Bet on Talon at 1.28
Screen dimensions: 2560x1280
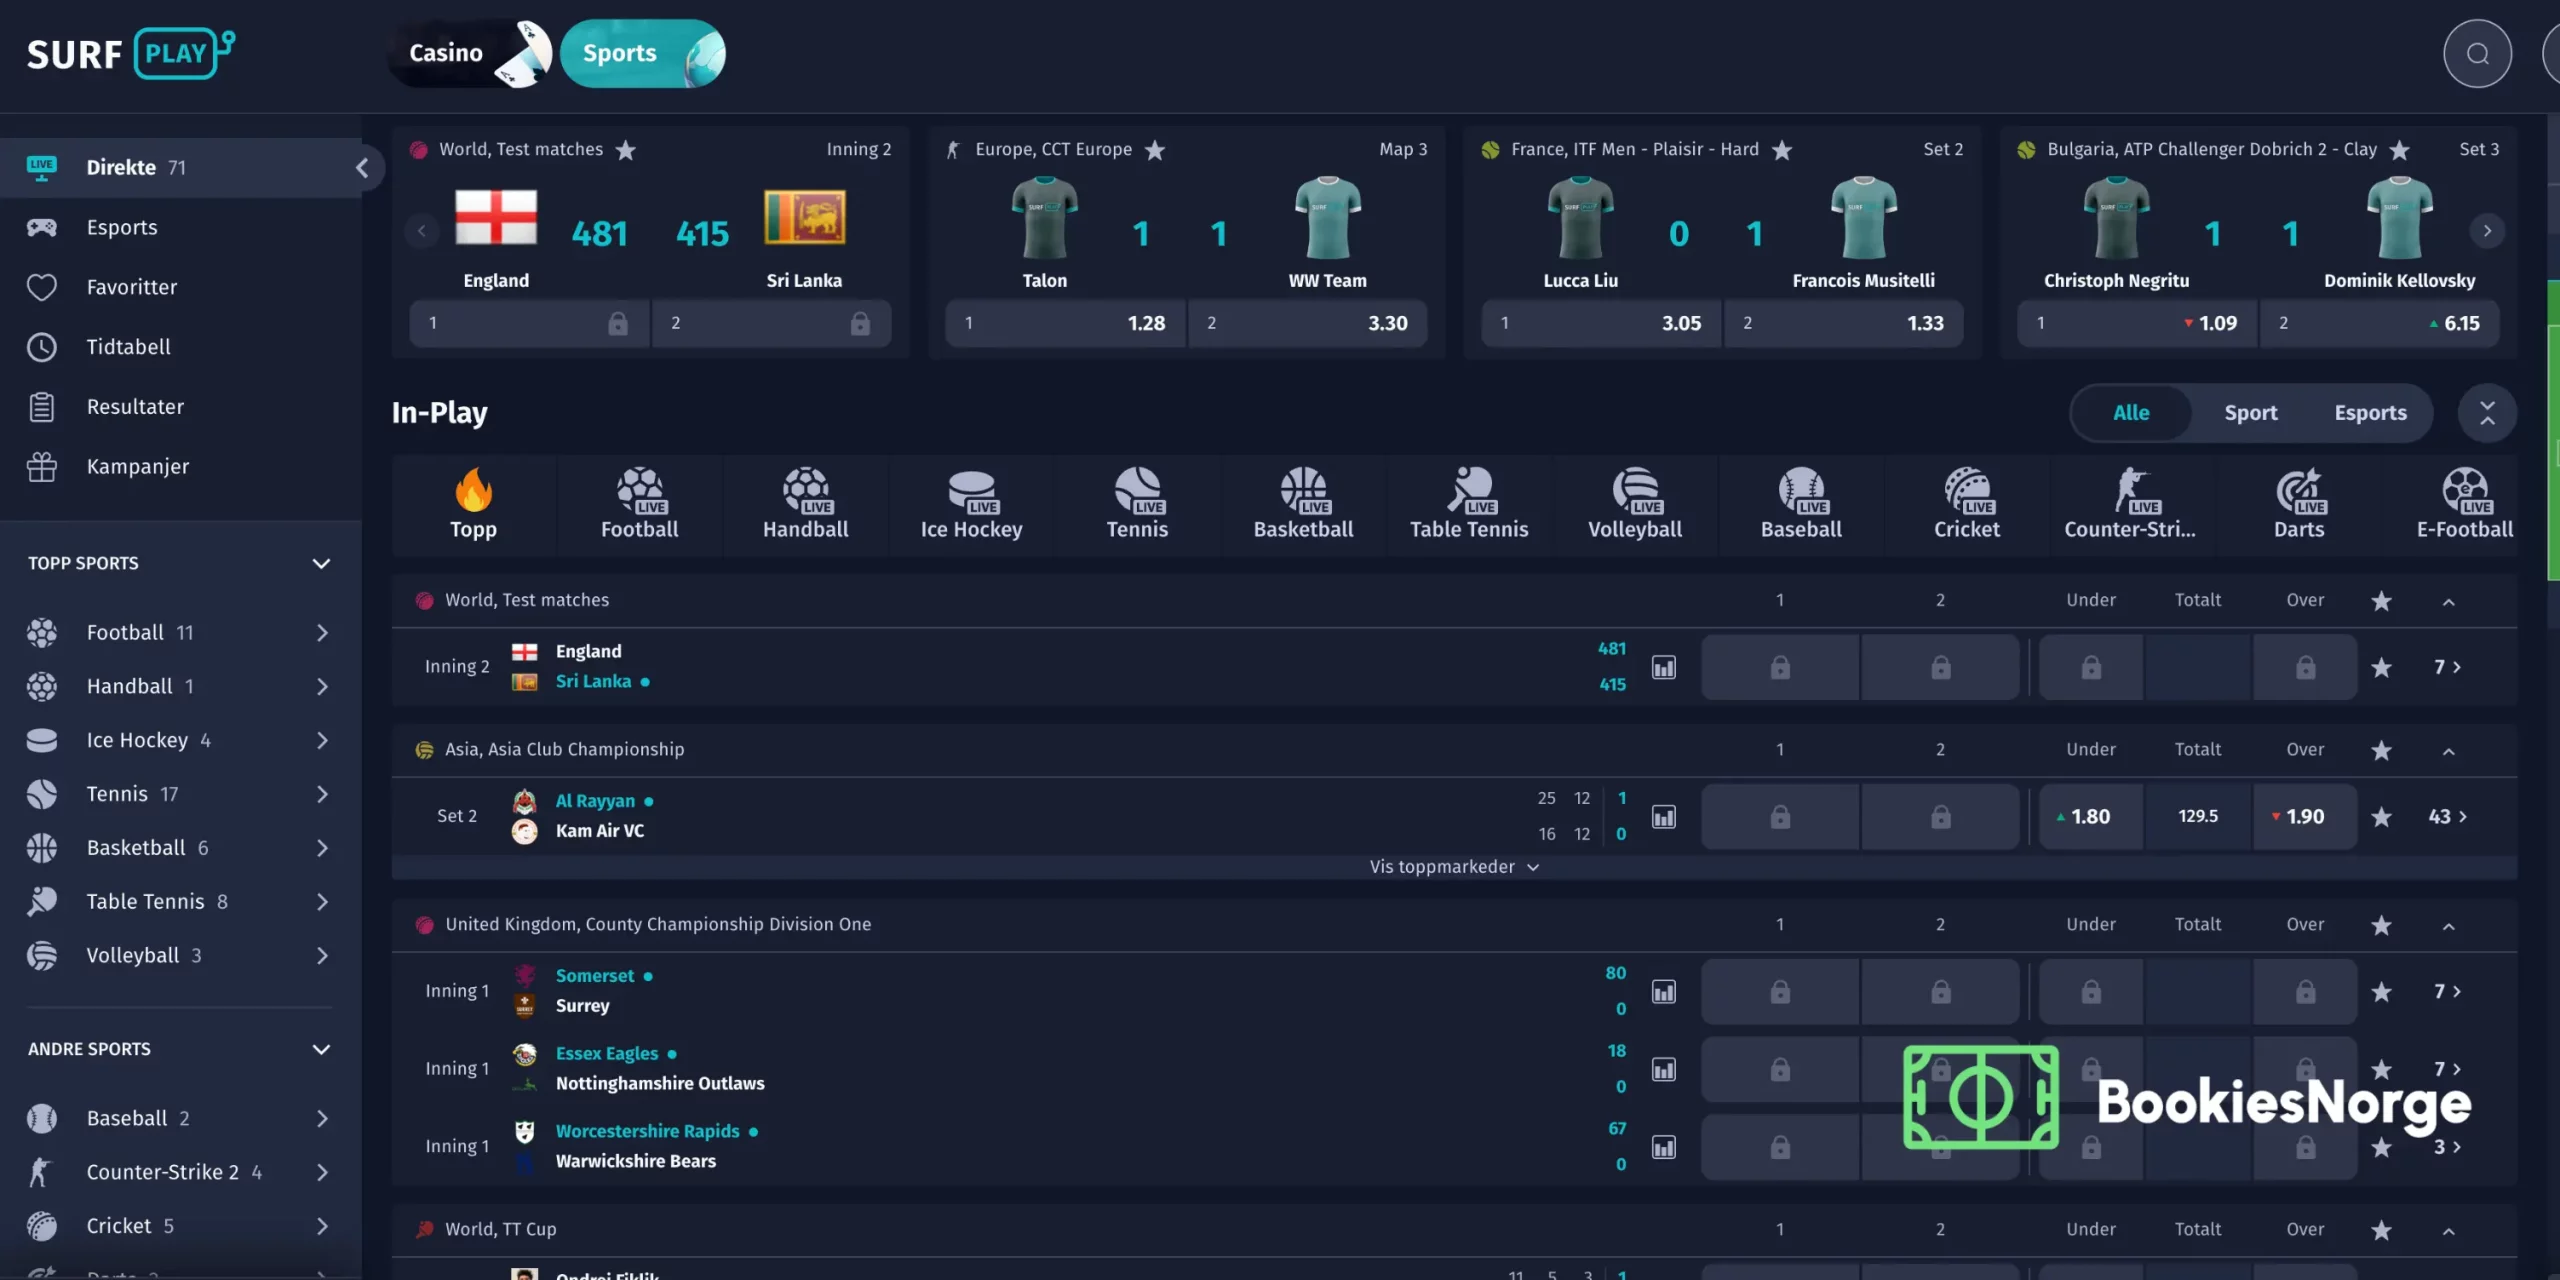click(1066, 323)
